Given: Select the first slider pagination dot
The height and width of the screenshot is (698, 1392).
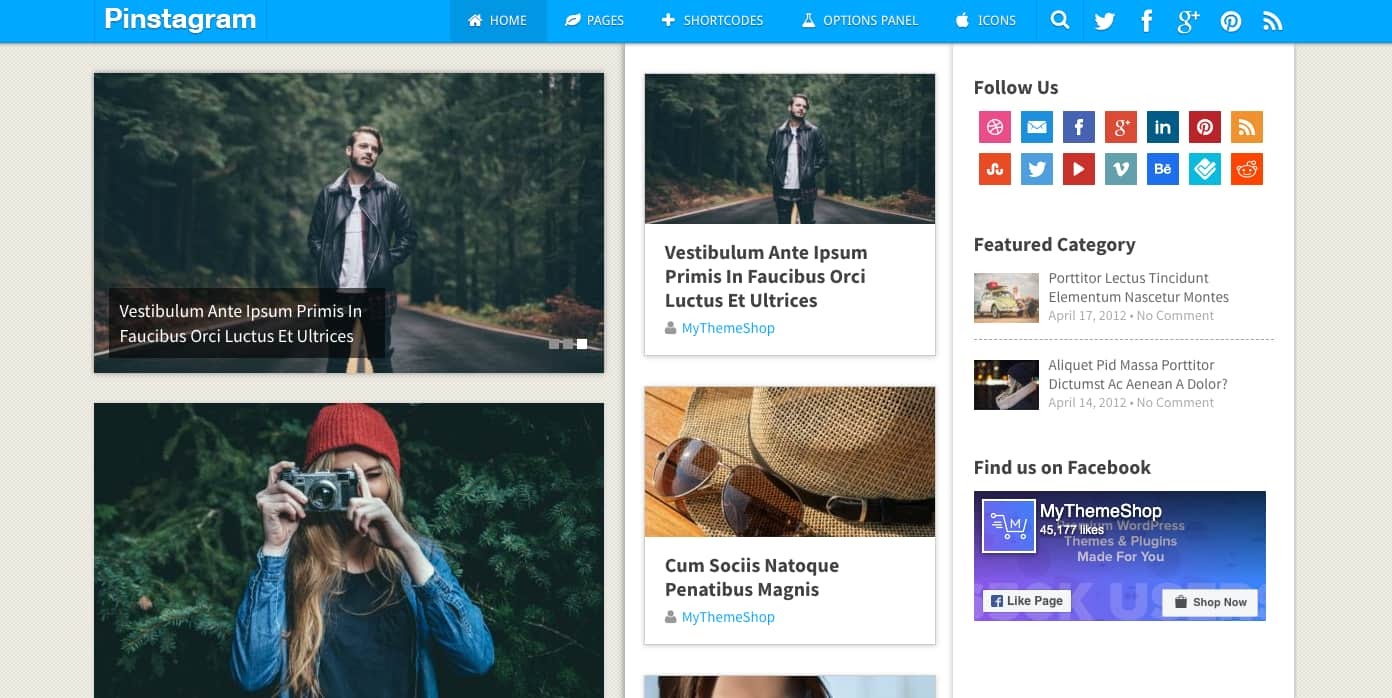Looking at the screenshot, I should (554, 344).
